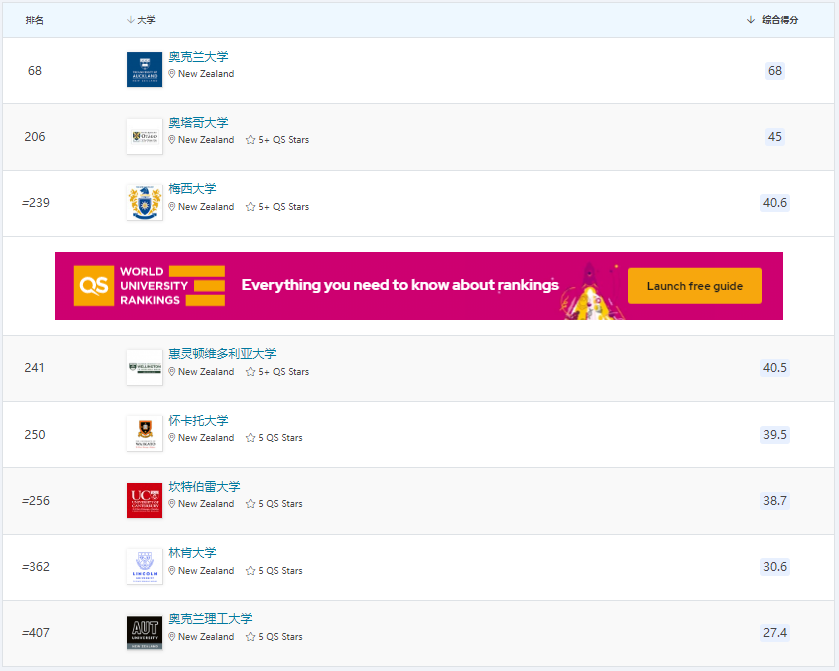
Task: Open the 惠灵顿维多利亚大学 link
Action: [222, 354]
